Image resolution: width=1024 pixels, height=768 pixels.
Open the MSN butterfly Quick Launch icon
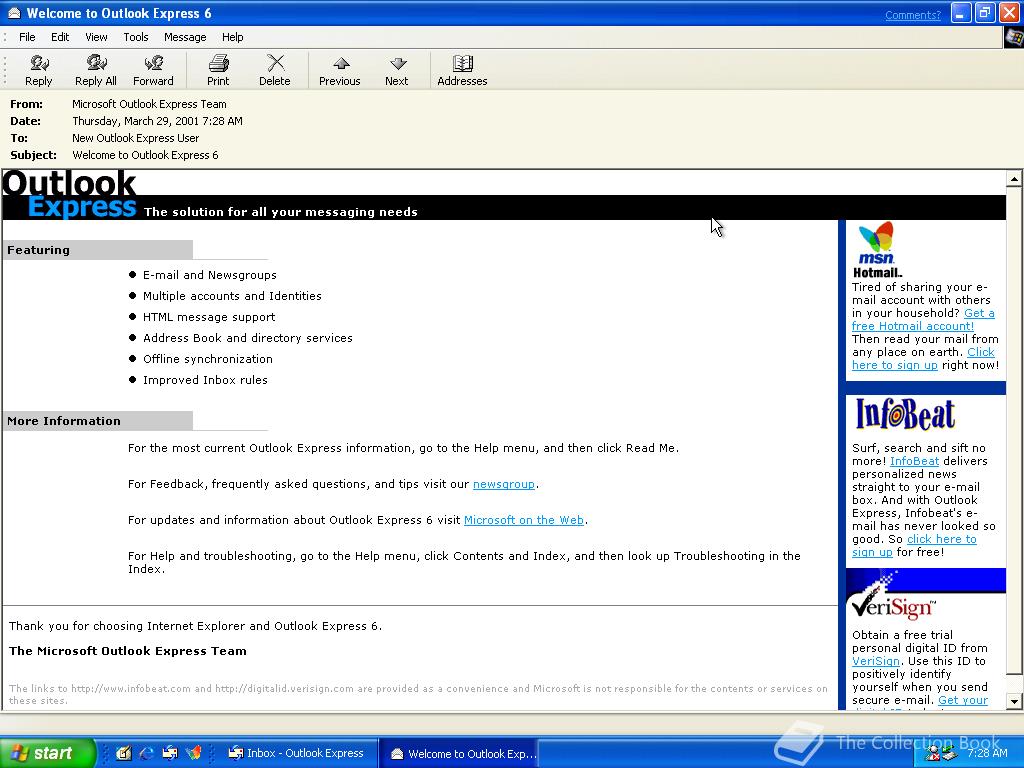[x=193, y=753]
